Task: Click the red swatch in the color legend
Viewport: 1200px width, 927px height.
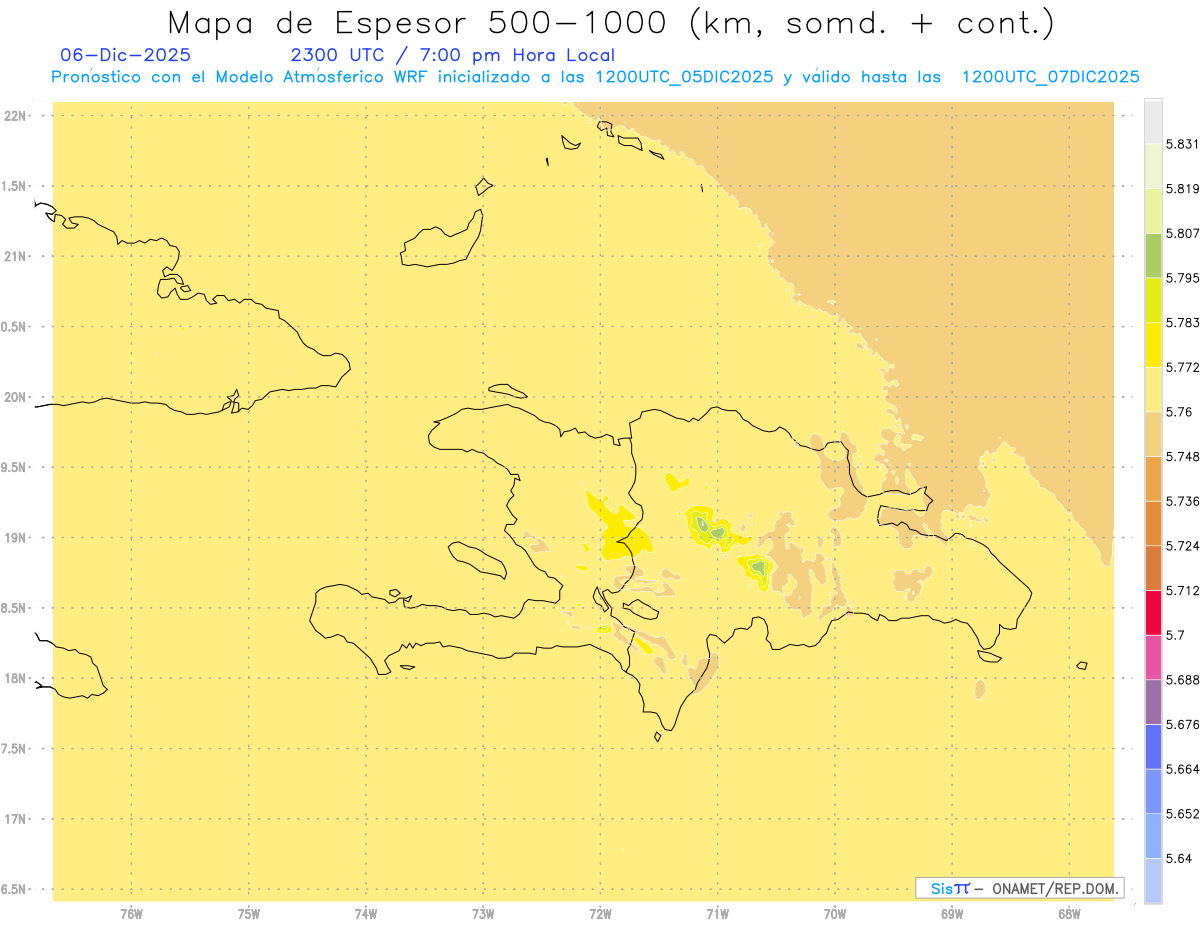Action: point(1153,612)
